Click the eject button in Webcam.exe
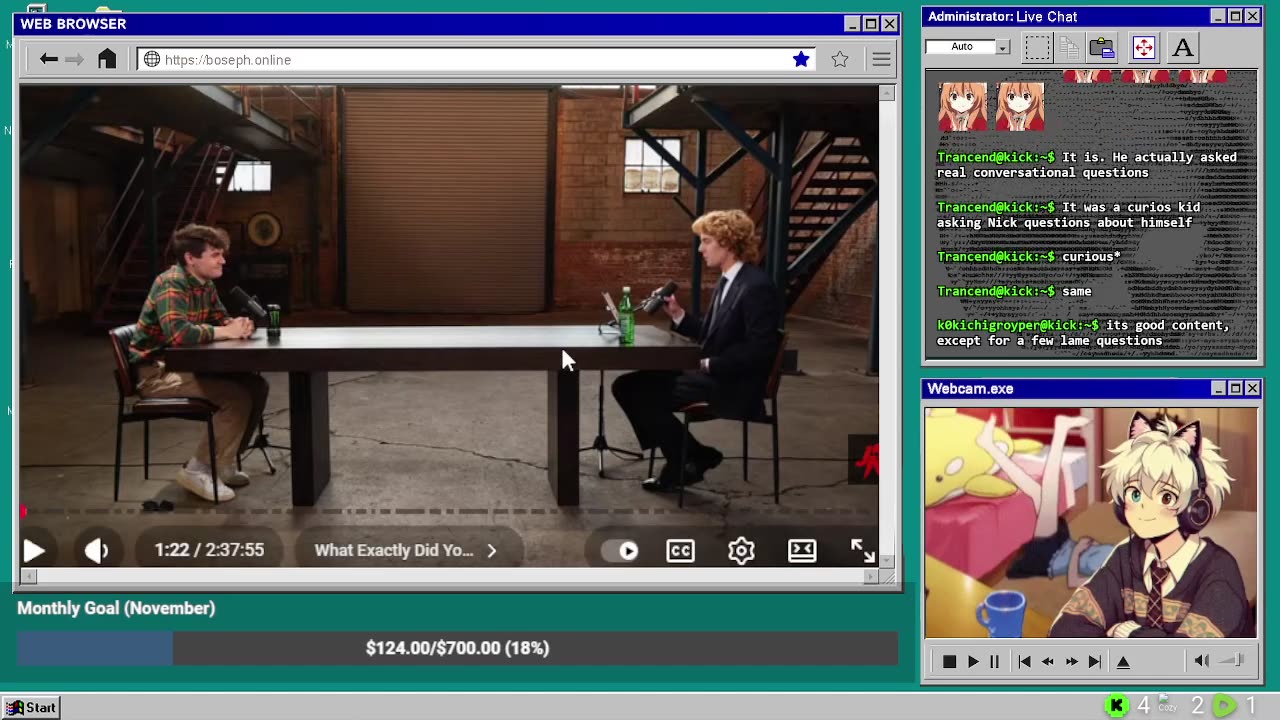 (x=1123, y=661)
